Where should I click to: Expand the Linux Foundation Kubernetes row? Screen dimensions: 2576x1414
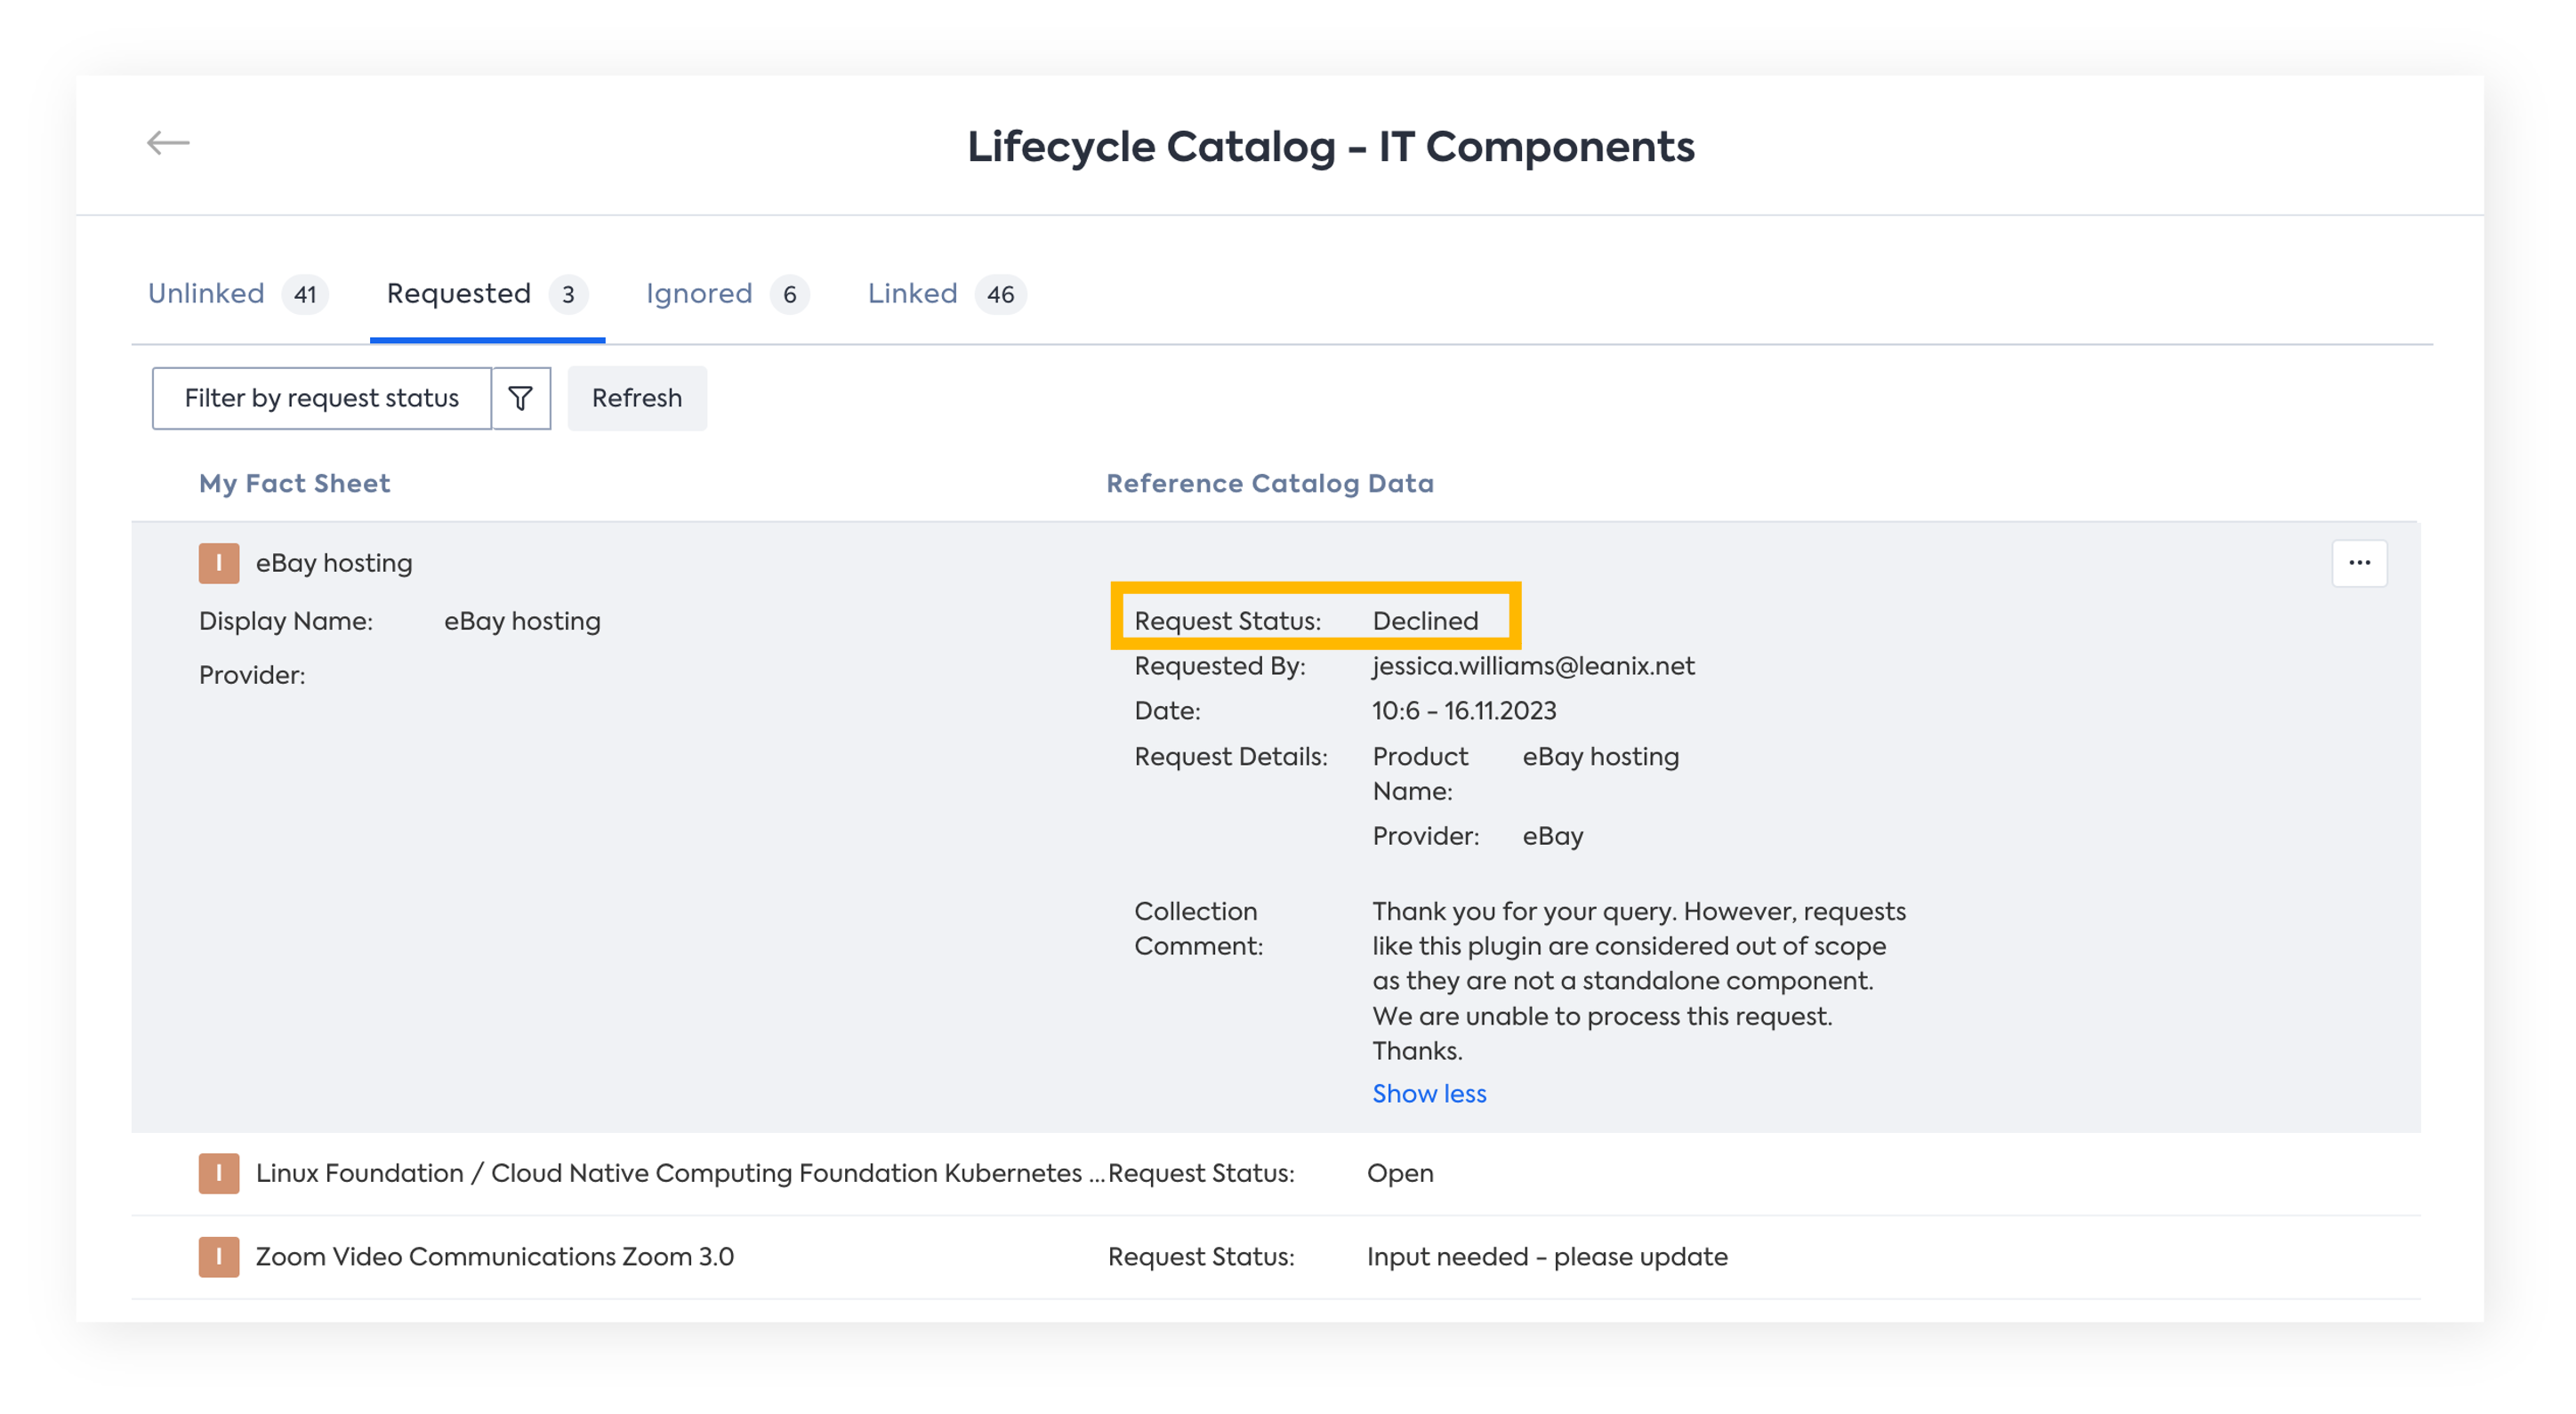1275,1174
